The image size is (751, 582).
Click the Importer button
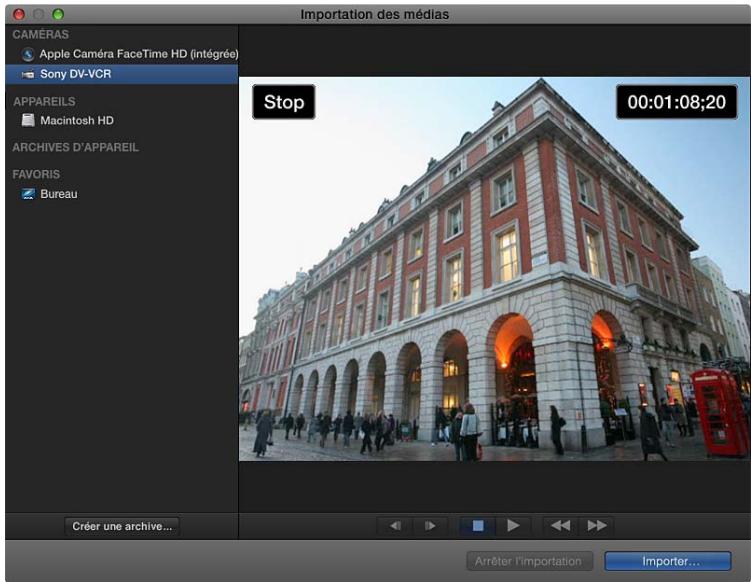668,561
